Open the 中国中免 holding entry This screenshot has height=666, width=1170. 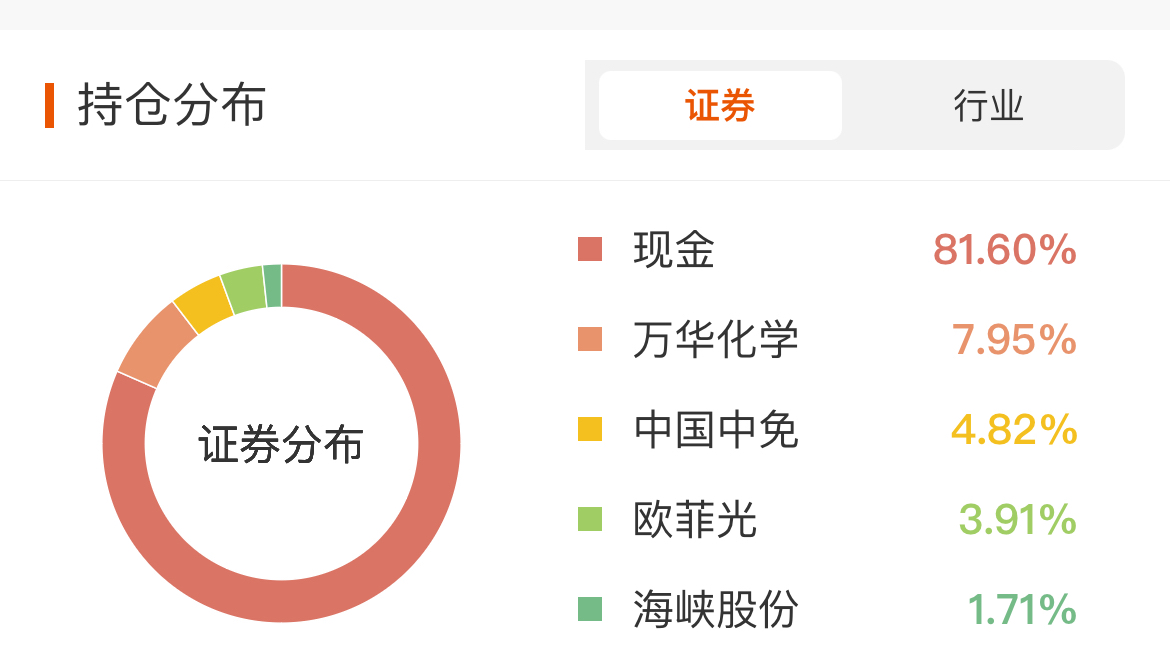tap(716, 430)
